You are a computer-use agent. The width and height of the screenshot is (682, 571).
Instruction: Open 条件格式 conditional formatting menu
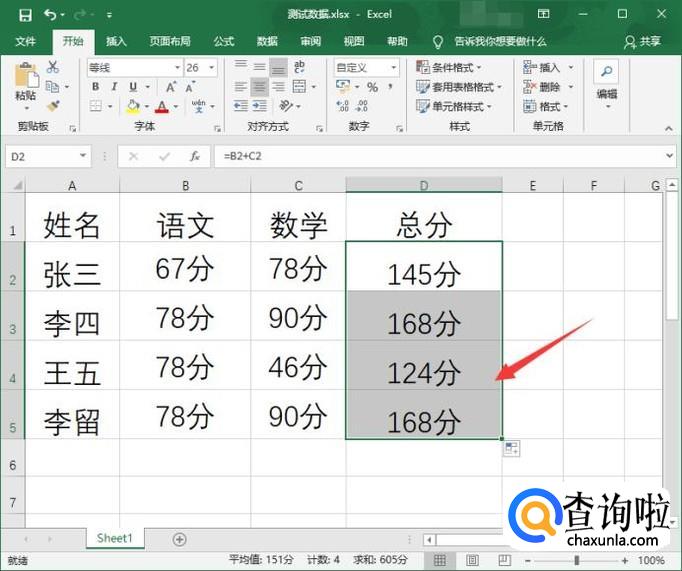click(x=449, y=67)
